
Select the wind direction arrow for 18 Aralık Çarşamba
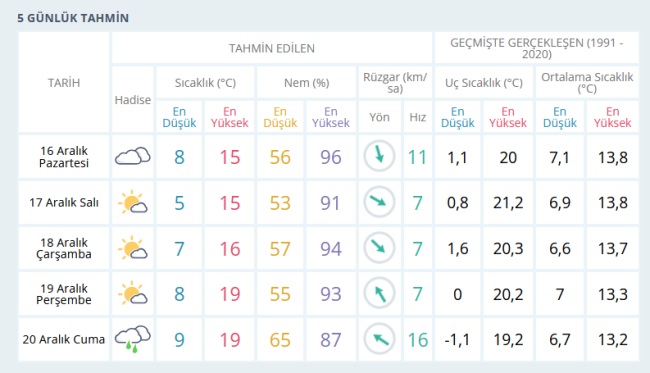click(379, 248)
